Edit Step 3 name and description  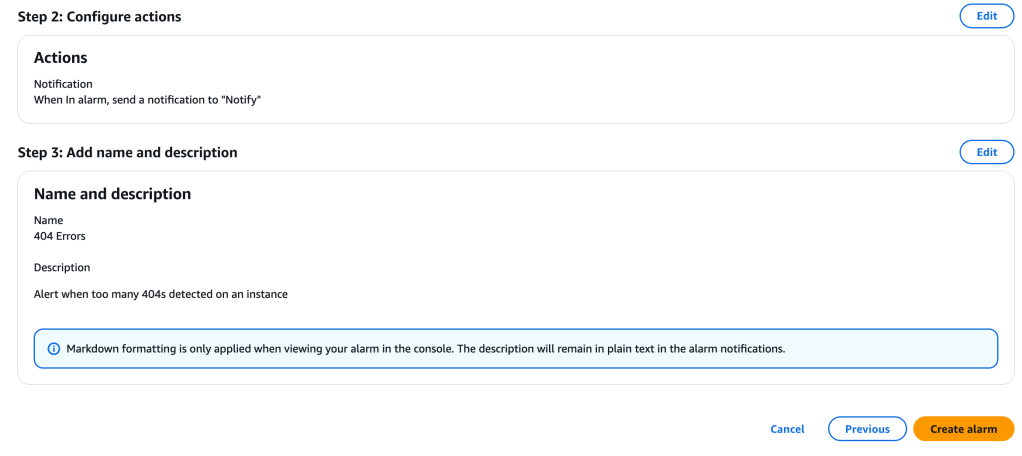[x=986, y=152]
